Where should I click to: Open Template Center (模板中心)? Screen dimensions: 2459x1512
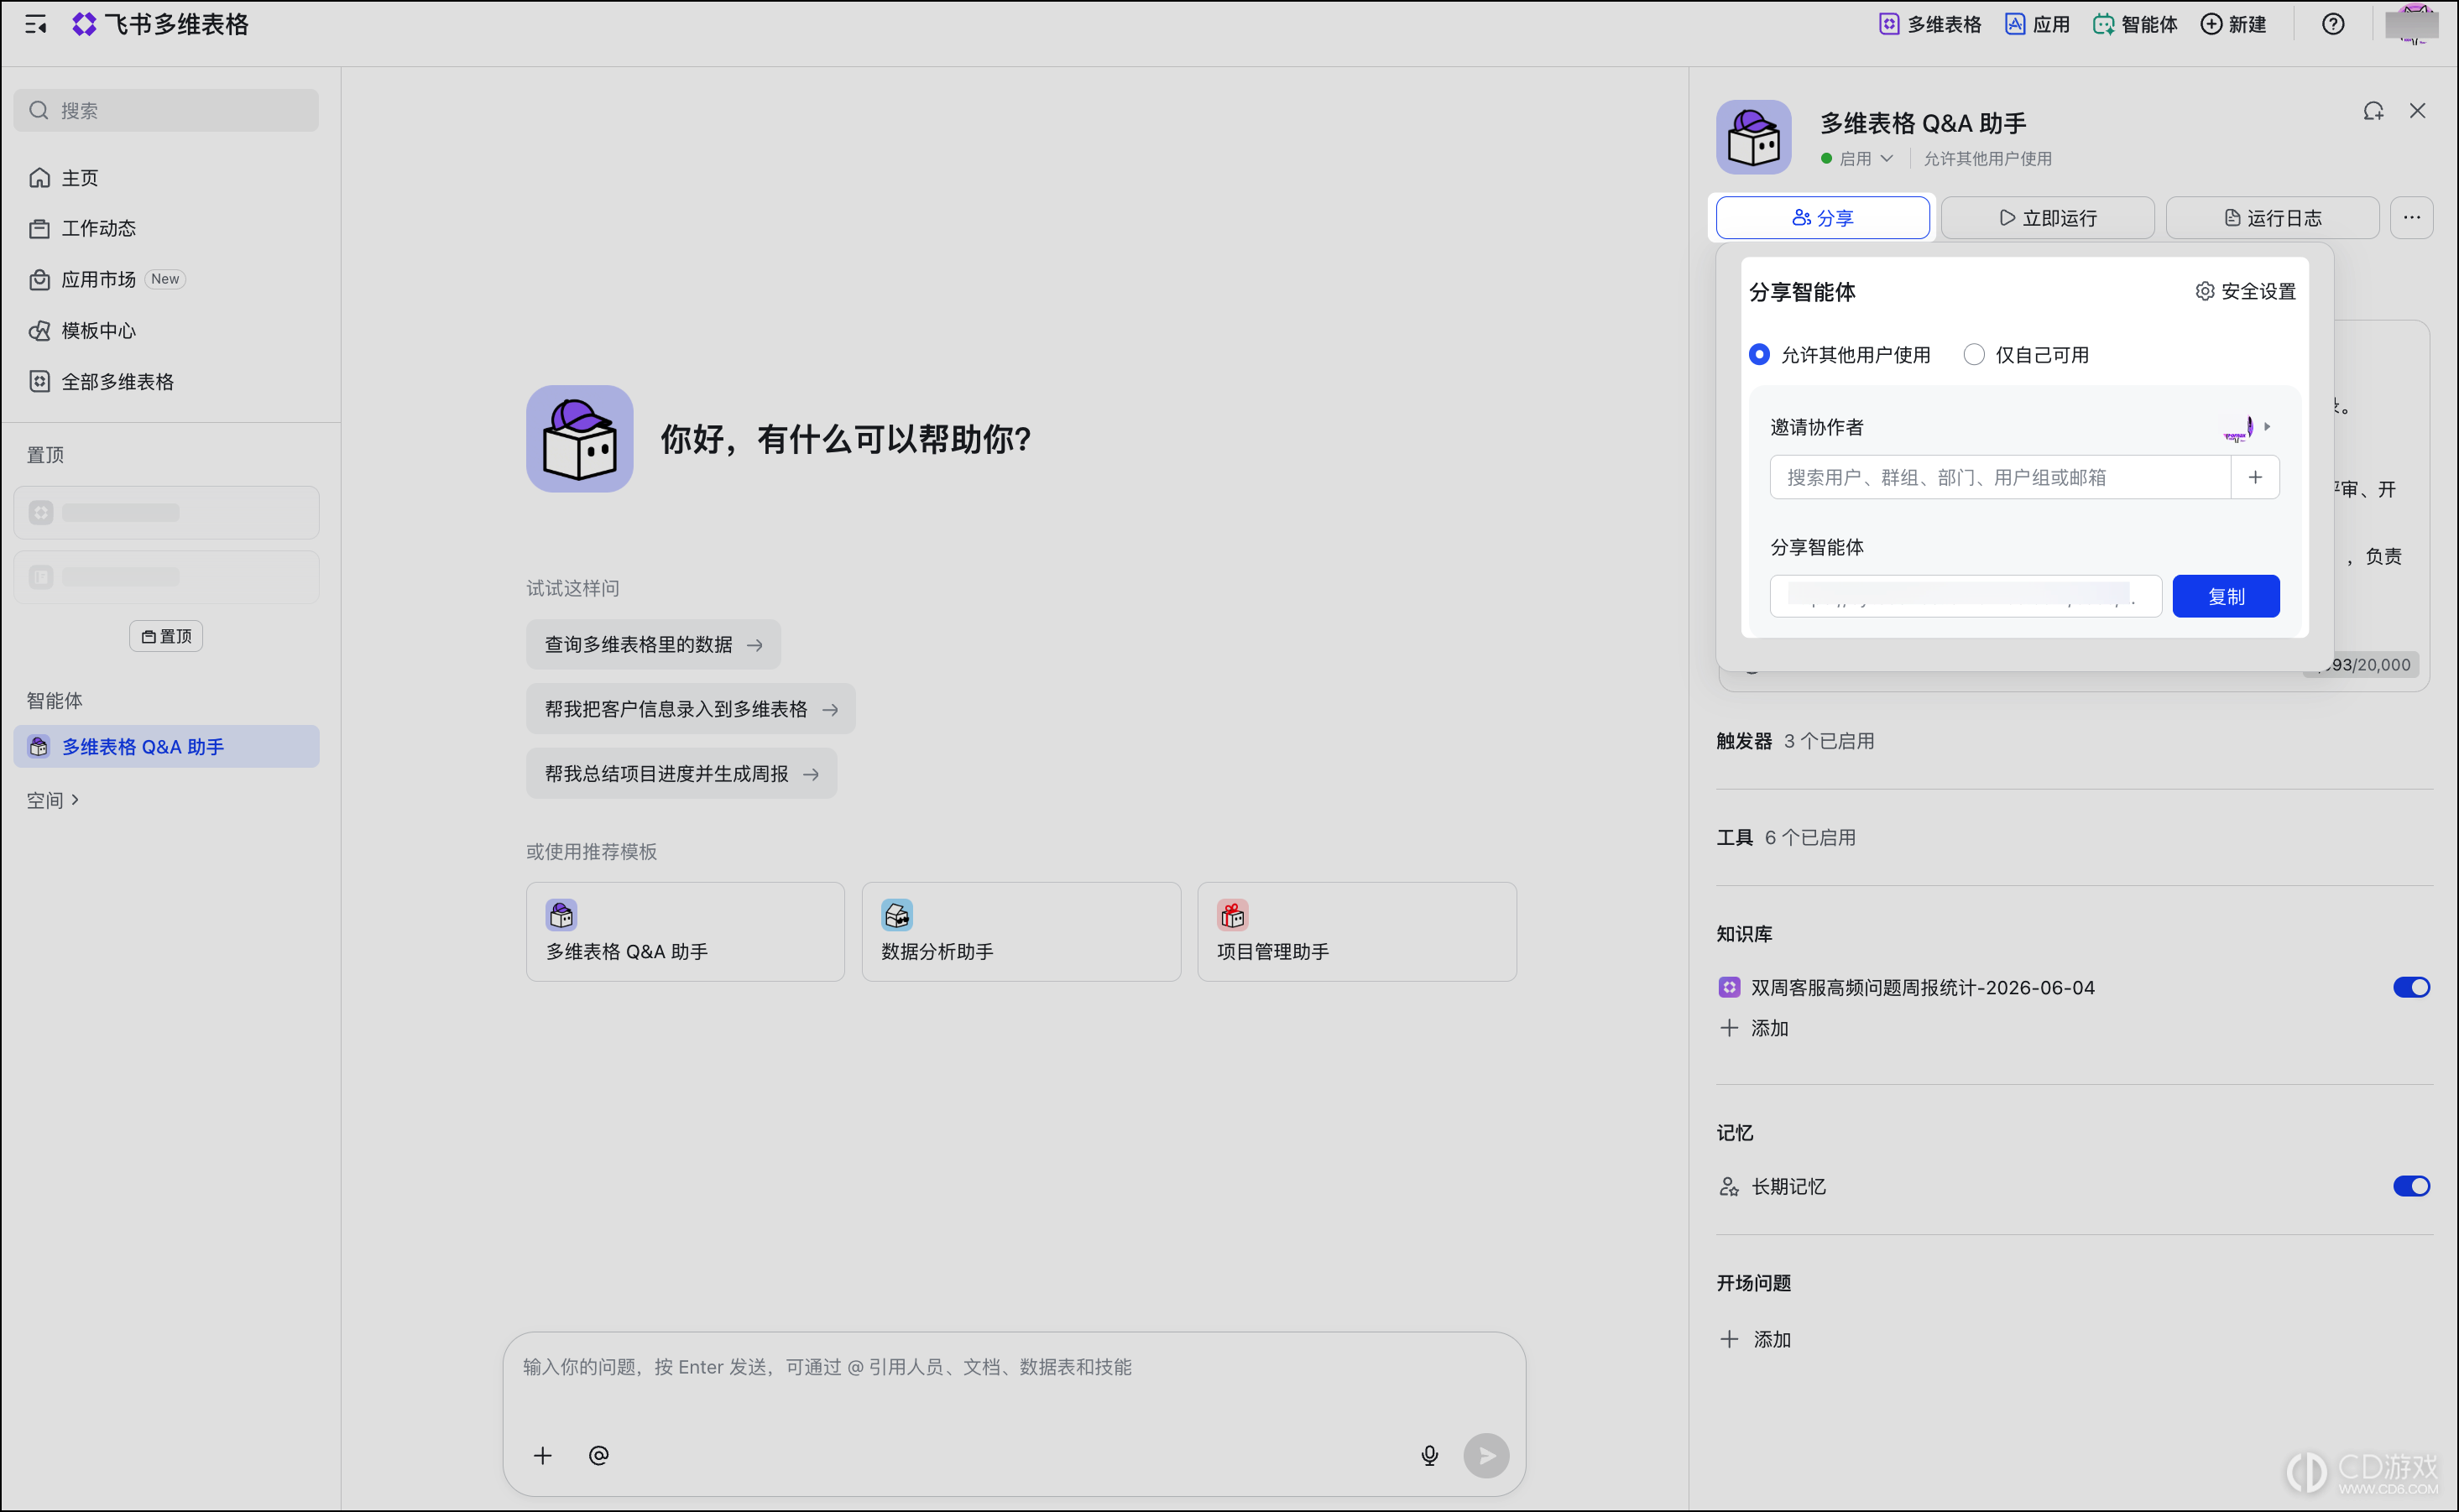coord(166,330)
